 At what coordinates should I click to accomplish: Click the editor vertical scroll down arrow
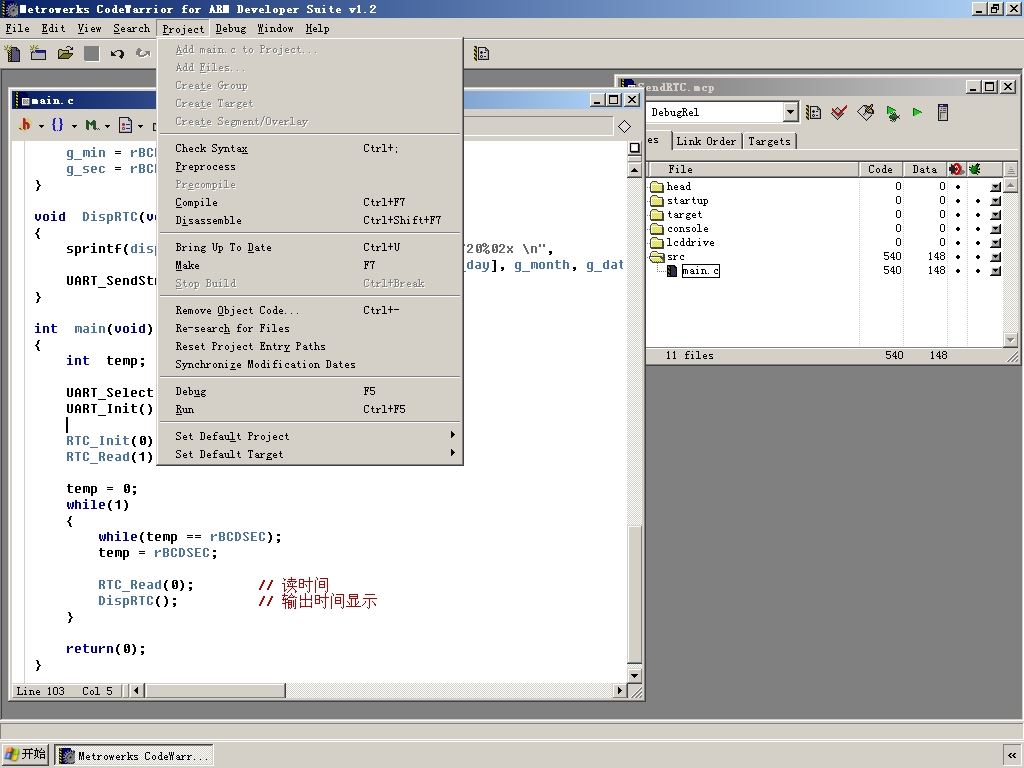pos(634,675)
